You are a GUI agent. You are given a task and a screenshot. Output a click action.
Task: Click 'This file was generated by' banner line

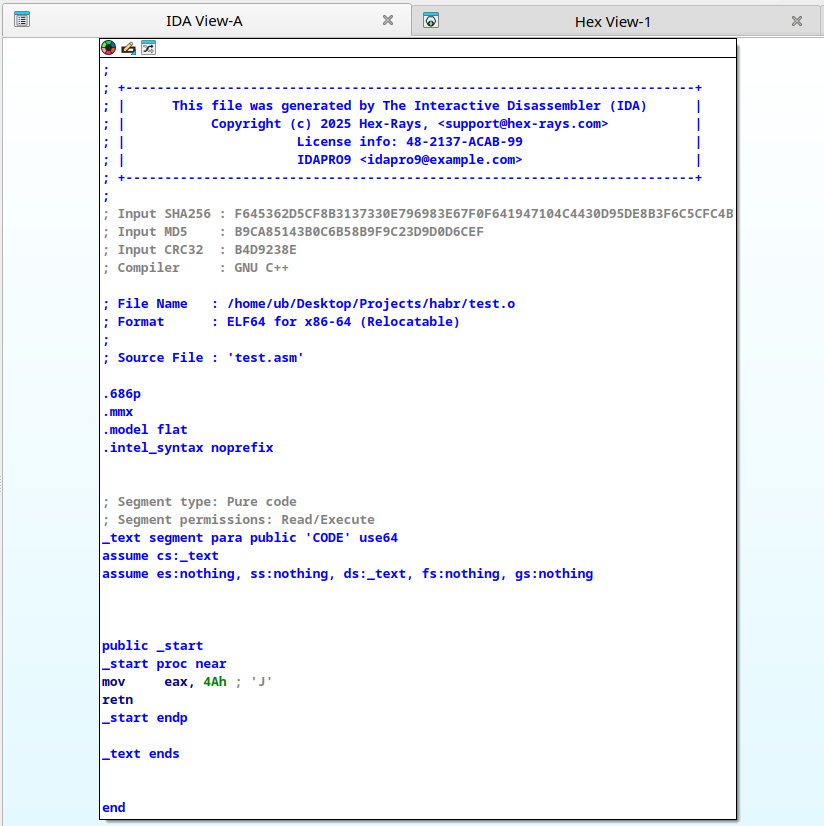pyautogui.click(x=409, y=106)
